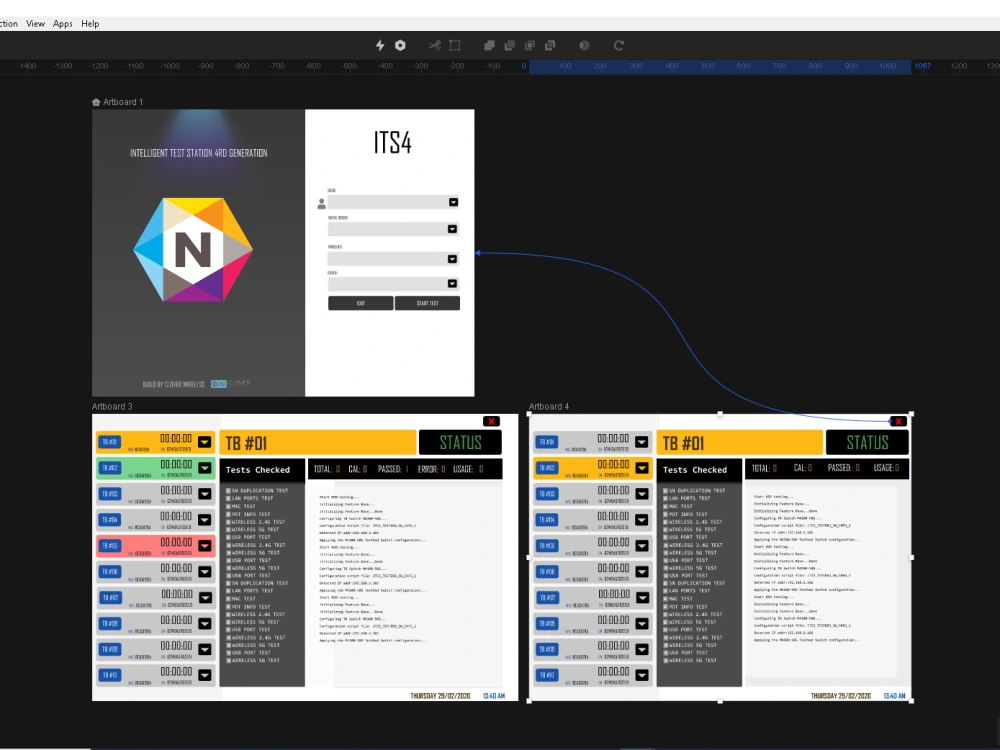Viewport: 1000px width, 750px height.
Task: Check first SN DUPLICATION TEST box in Artboard 3
Action: tap(228, 491)
